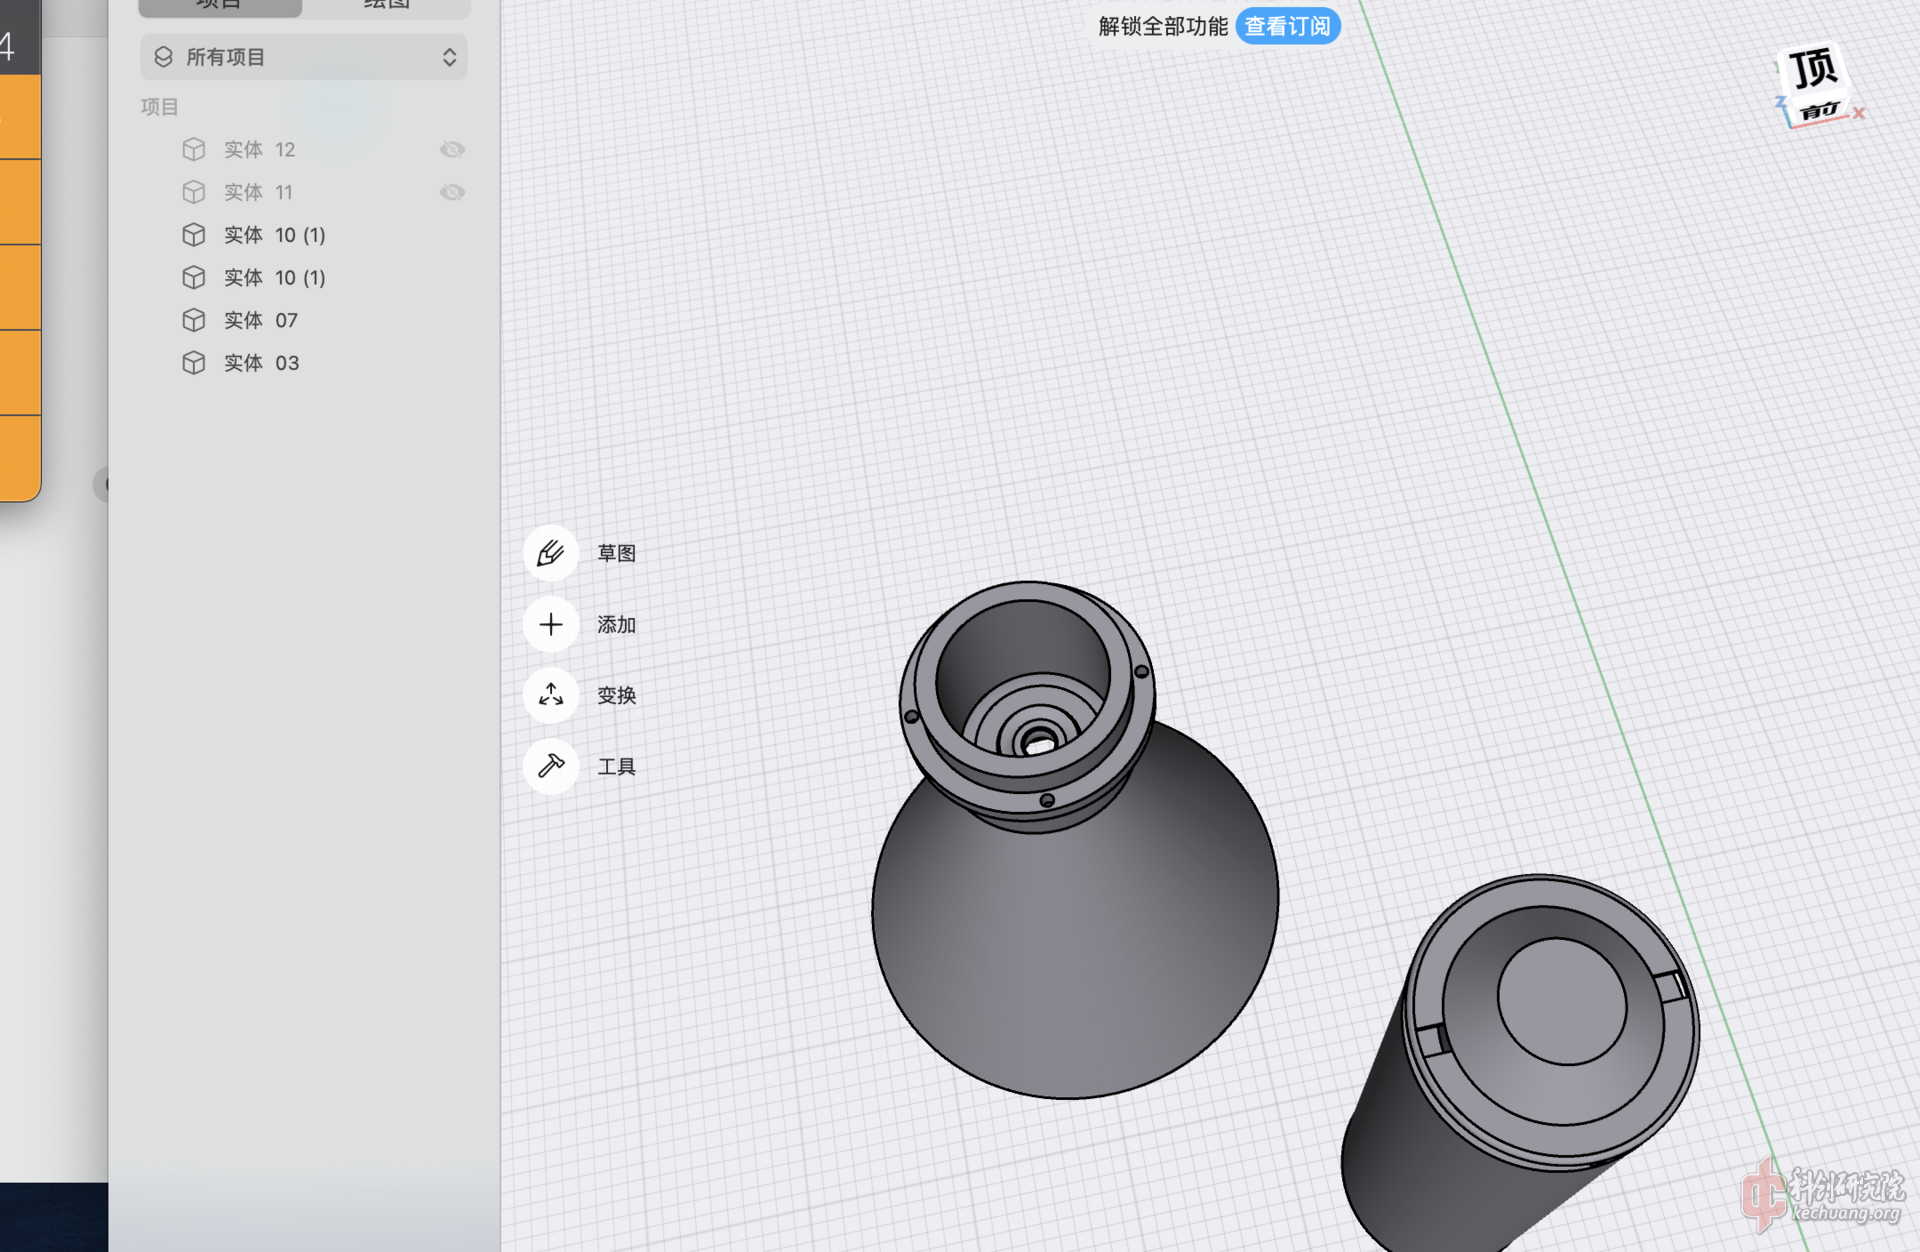Open the 工具 tools menu

click(x=551, y=766)
